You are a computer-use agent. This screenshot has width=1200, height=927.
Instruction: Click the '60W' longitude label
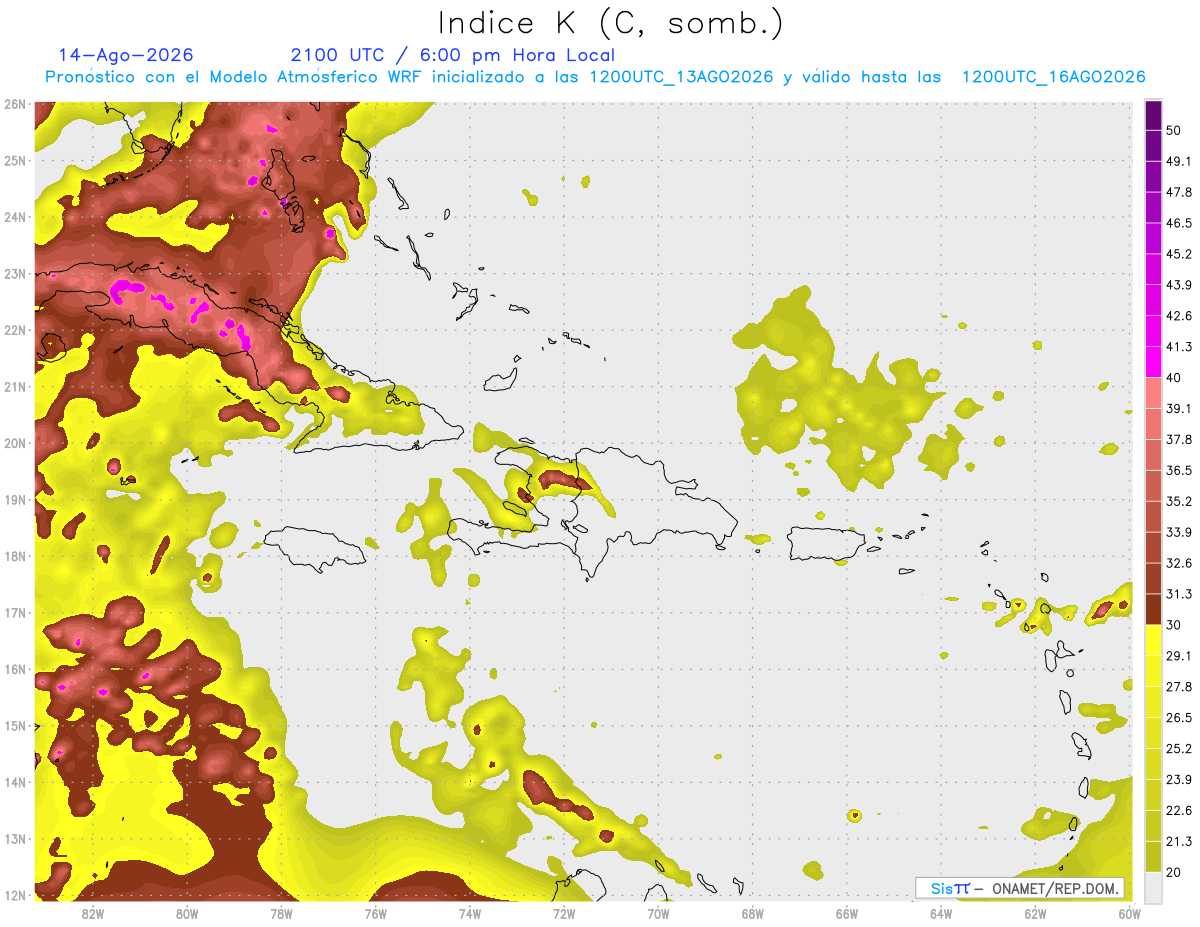(1128, 913)
